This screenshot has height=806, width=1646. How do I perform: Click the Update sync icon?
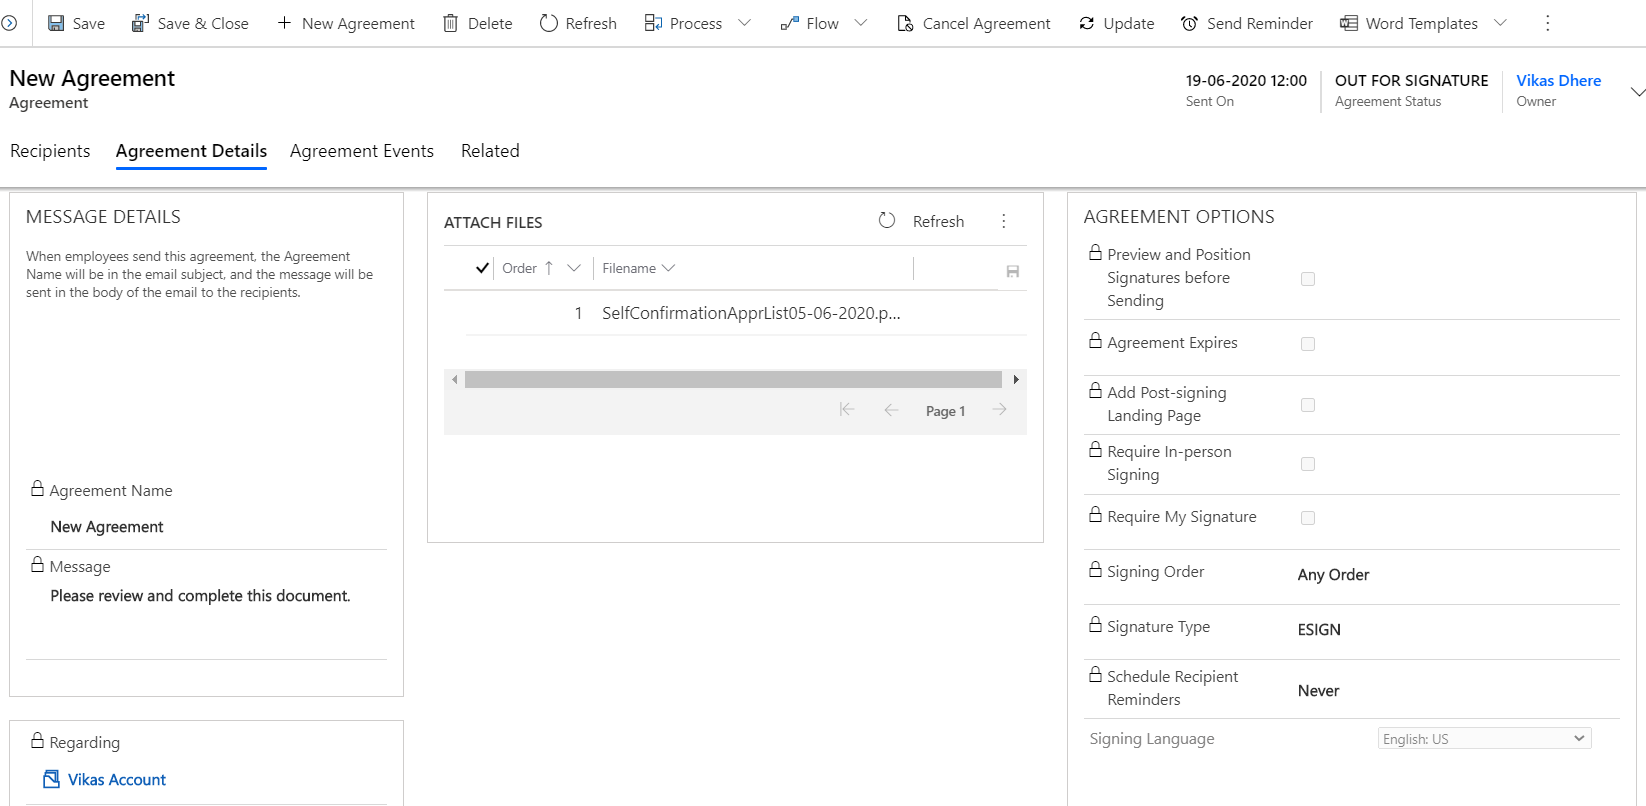click(1087, 23)
